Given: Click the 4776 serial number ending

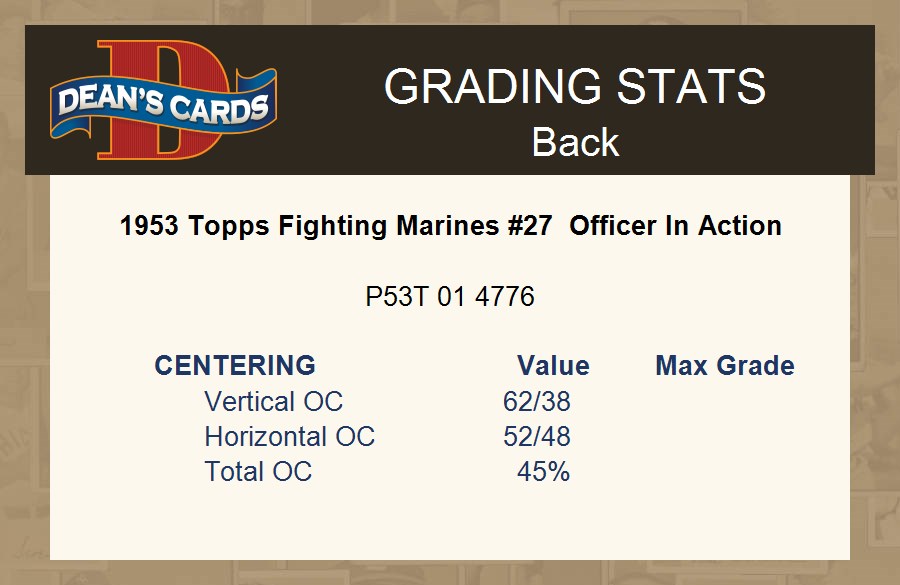Looking at the screenshot, I should 504,297.
